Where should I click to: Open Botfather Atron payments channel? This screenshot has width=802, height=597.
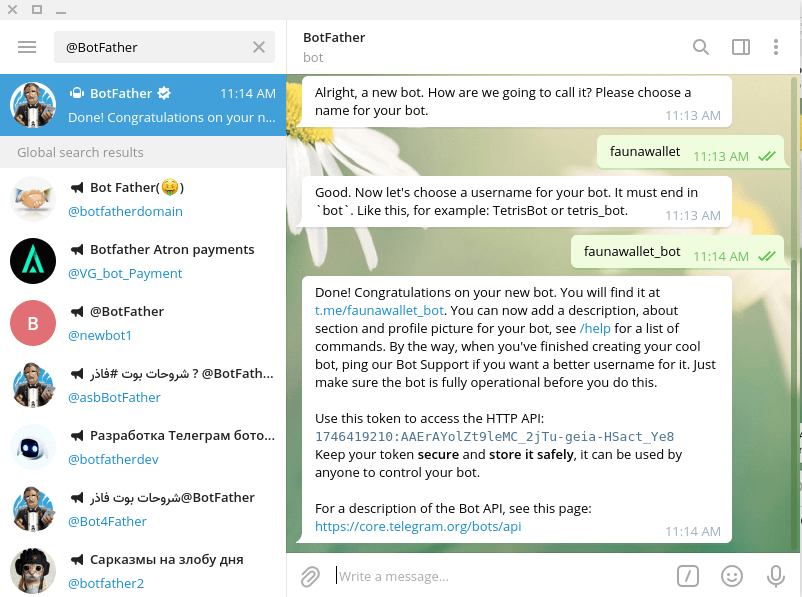pyautogui.click(x=143, y=261)
